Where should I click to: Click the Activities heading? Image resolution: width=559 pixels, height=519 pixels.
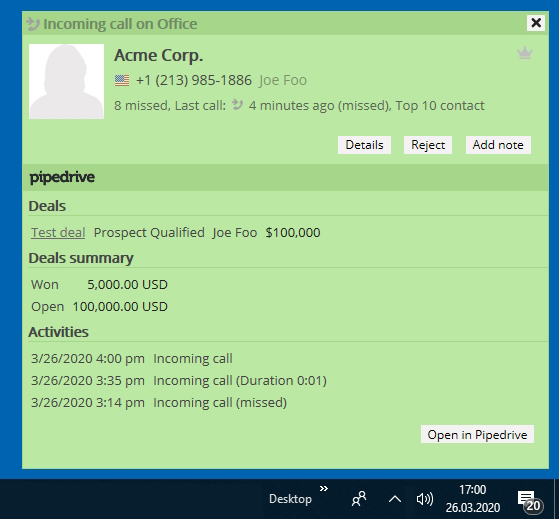coord(58,332)
